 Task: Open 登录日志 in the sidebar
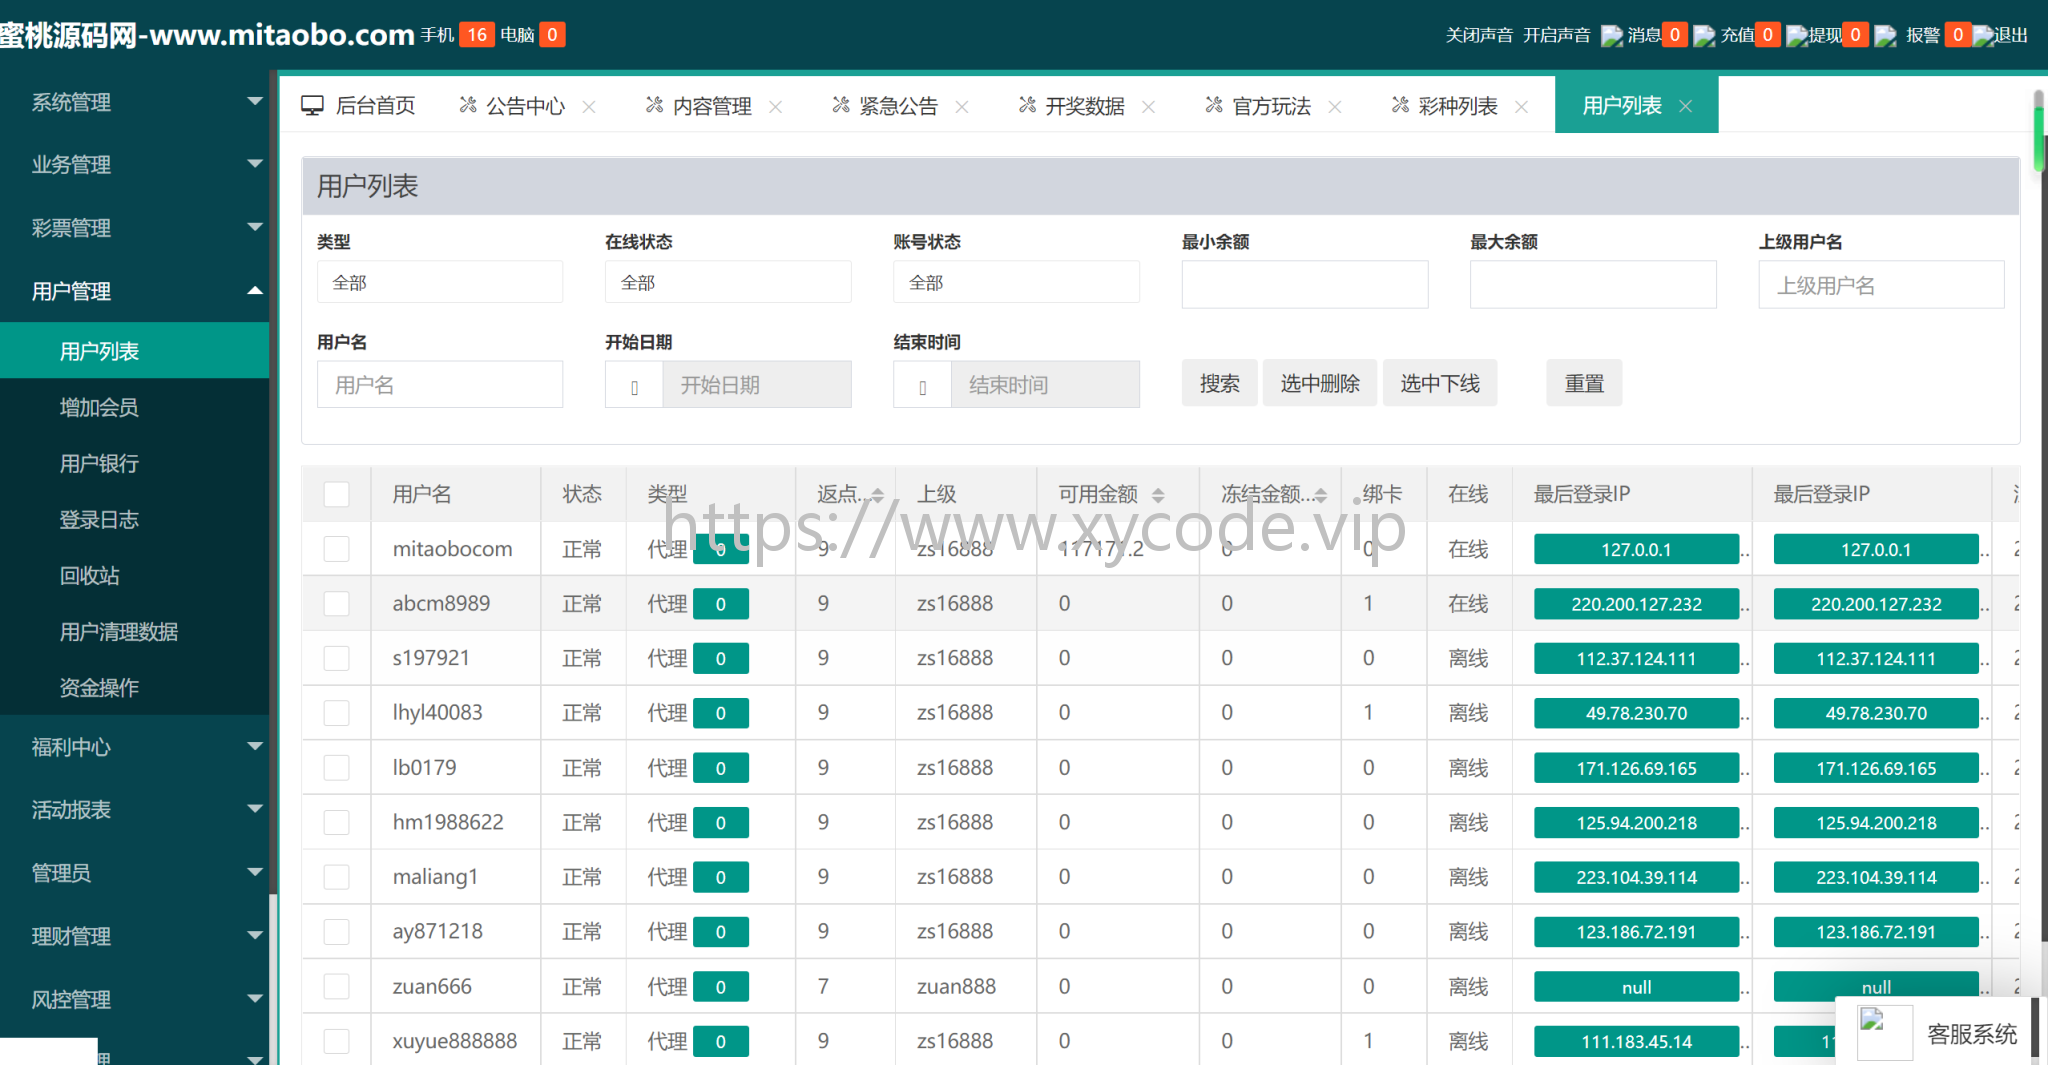pyautogui.click(x=135, y=519)
